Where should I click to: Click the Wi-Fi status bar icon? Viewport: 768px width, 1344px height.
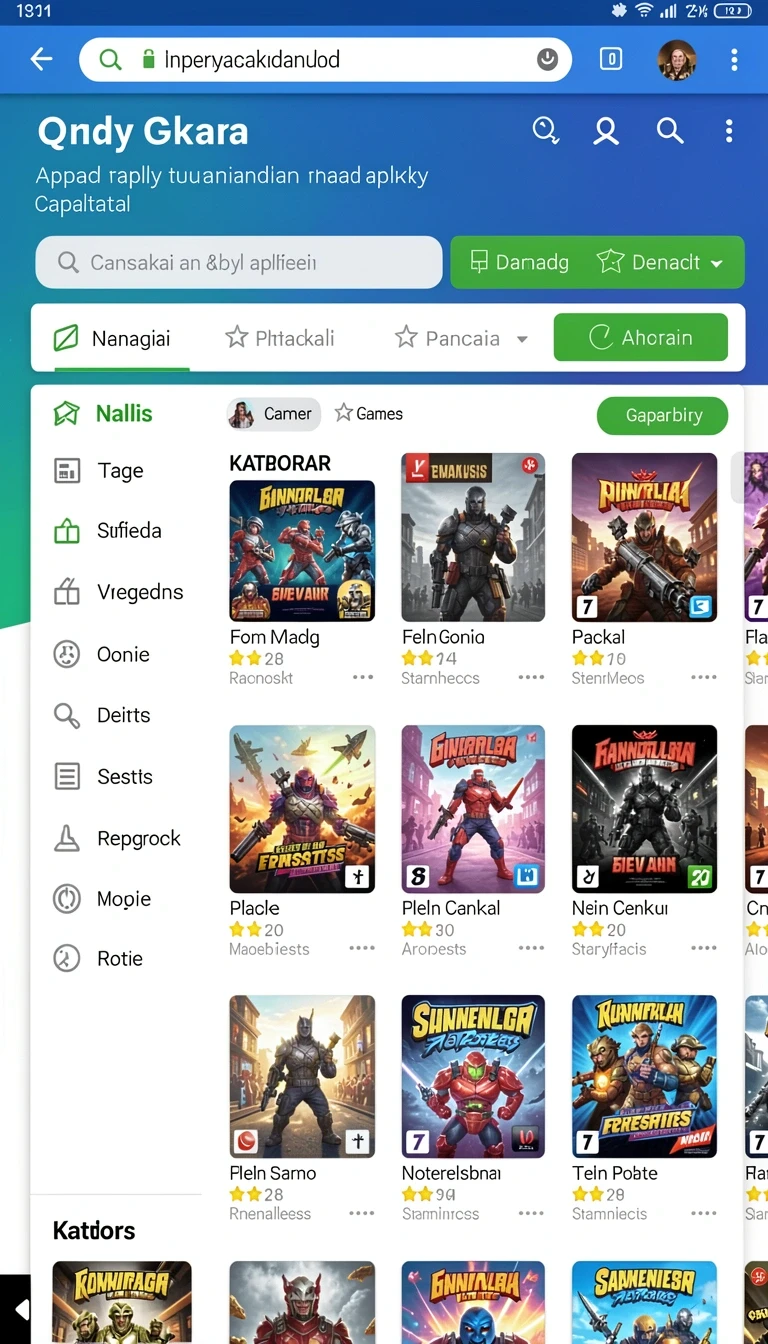[643, 10]
